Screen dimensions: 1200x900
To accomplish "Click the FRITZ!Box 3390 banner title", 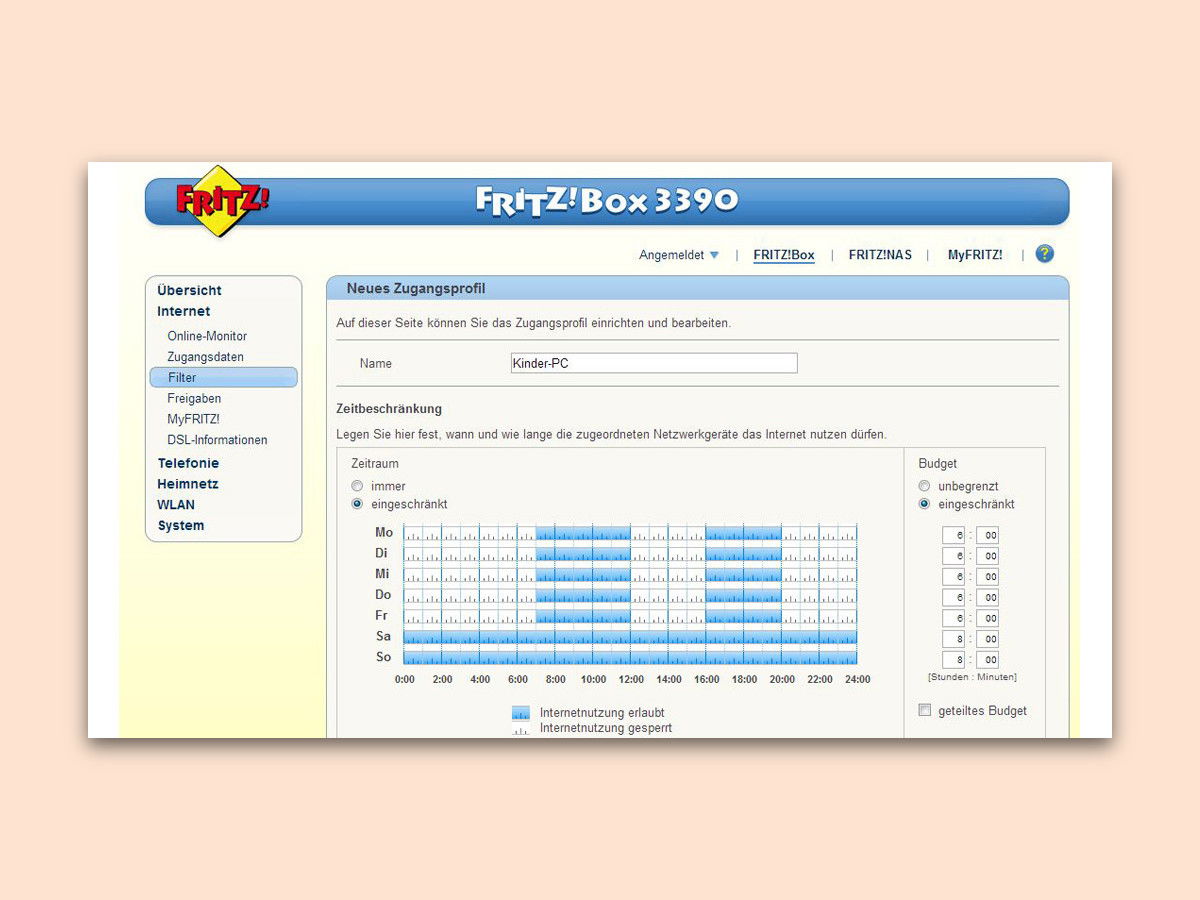I will coord(607,201).
